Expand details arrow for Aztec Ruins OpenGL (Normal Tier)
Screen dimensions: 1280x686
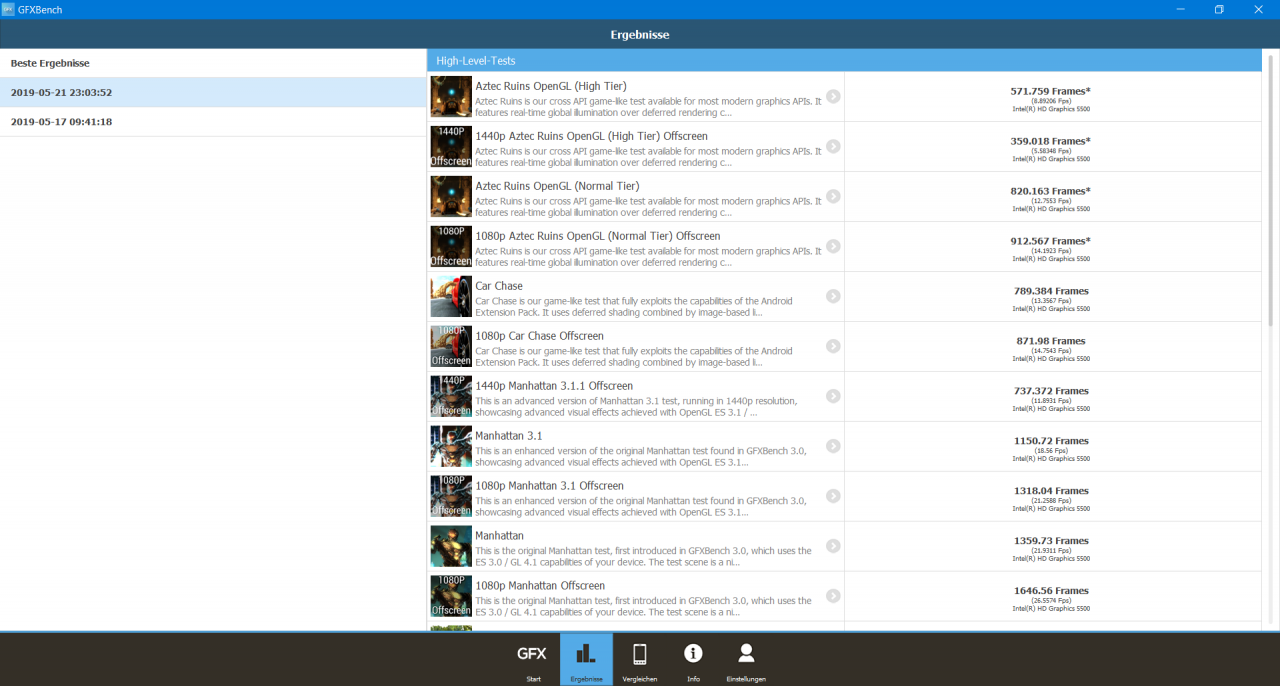tap(833, 196)
